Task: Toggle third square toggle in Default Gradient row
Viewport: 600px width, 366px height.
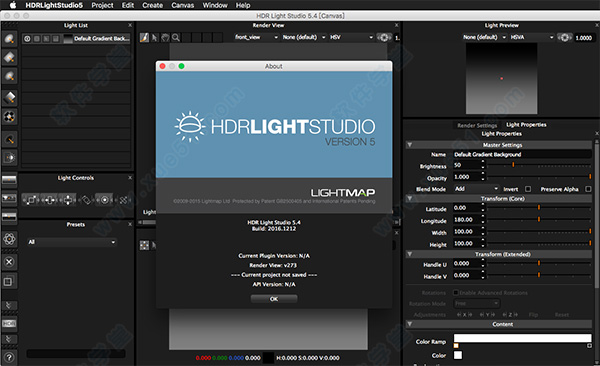Action: click(46, 39)
